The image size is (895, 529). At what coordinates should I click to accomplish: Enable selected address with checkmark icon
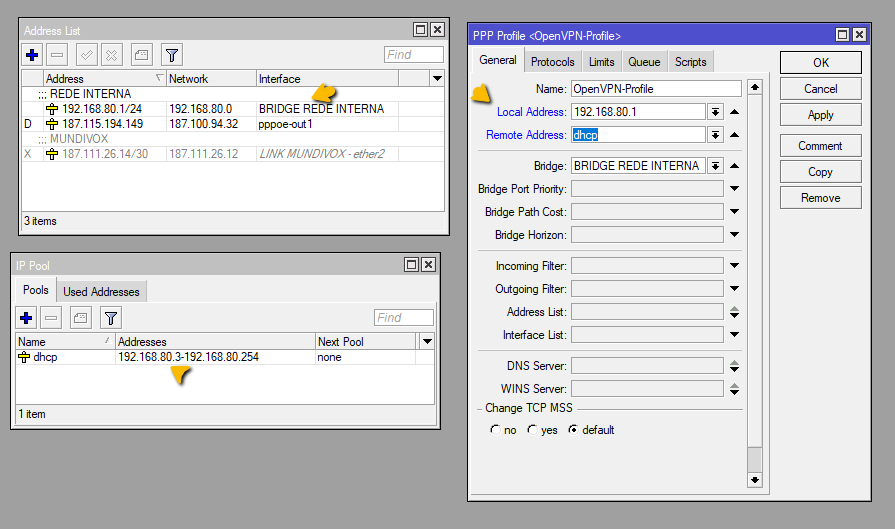[x=86, y=55]
